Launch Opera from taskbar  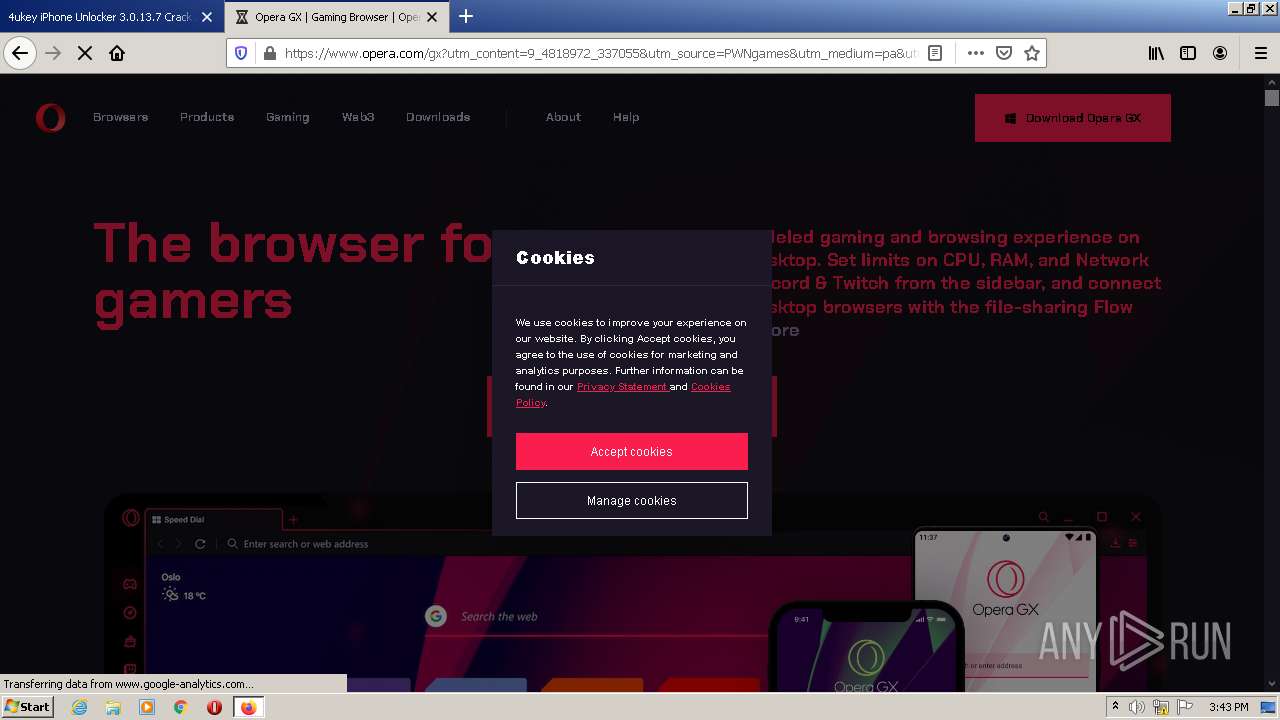(214, 707)
